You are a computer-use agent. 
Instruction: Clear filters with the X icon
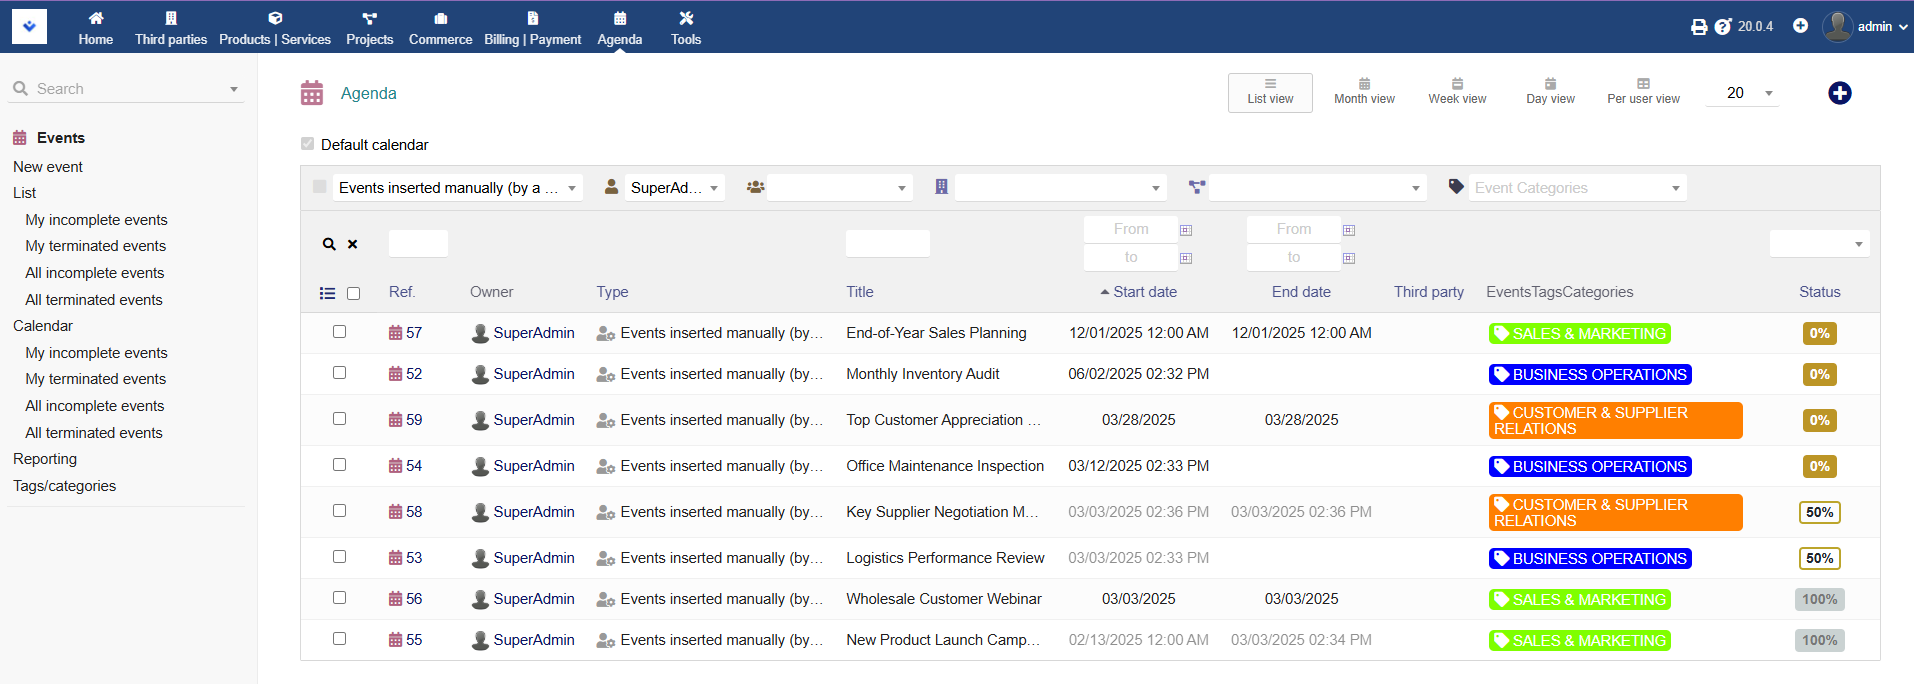(353, 244)
